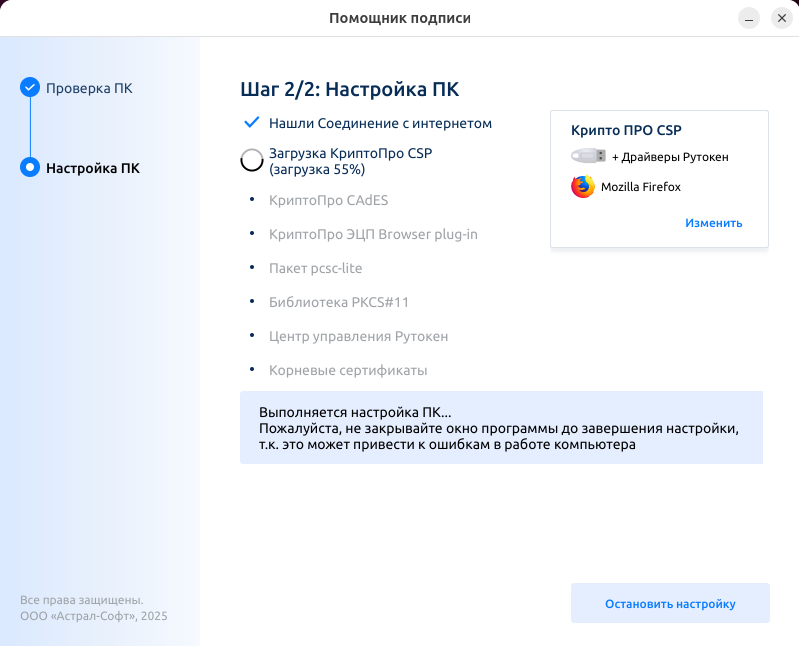This screenshot has height=646, width=799.
Task: Minimize the Помощник подписи window
Action: [749, 18]
